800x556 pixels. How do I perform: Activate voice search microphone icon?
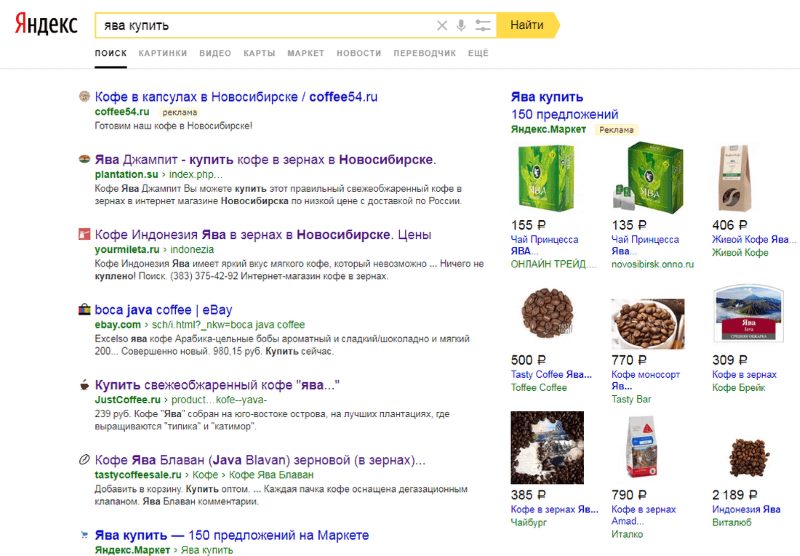(x=461, y=26)
